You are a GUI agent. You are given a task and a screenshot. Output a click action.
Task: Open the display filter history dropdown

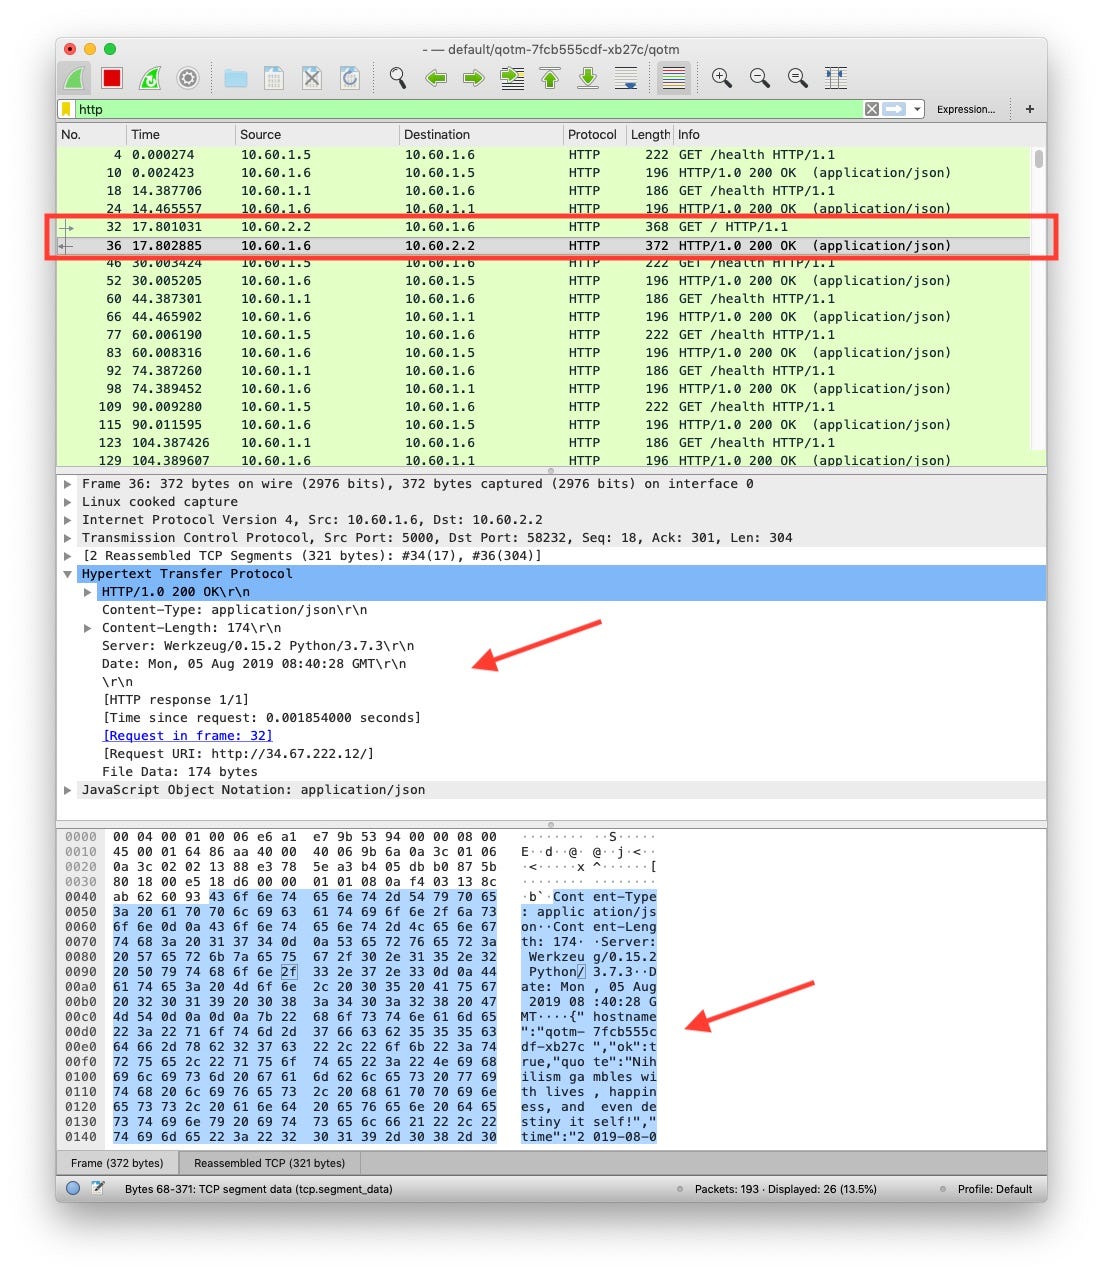(x=916, y=110)
